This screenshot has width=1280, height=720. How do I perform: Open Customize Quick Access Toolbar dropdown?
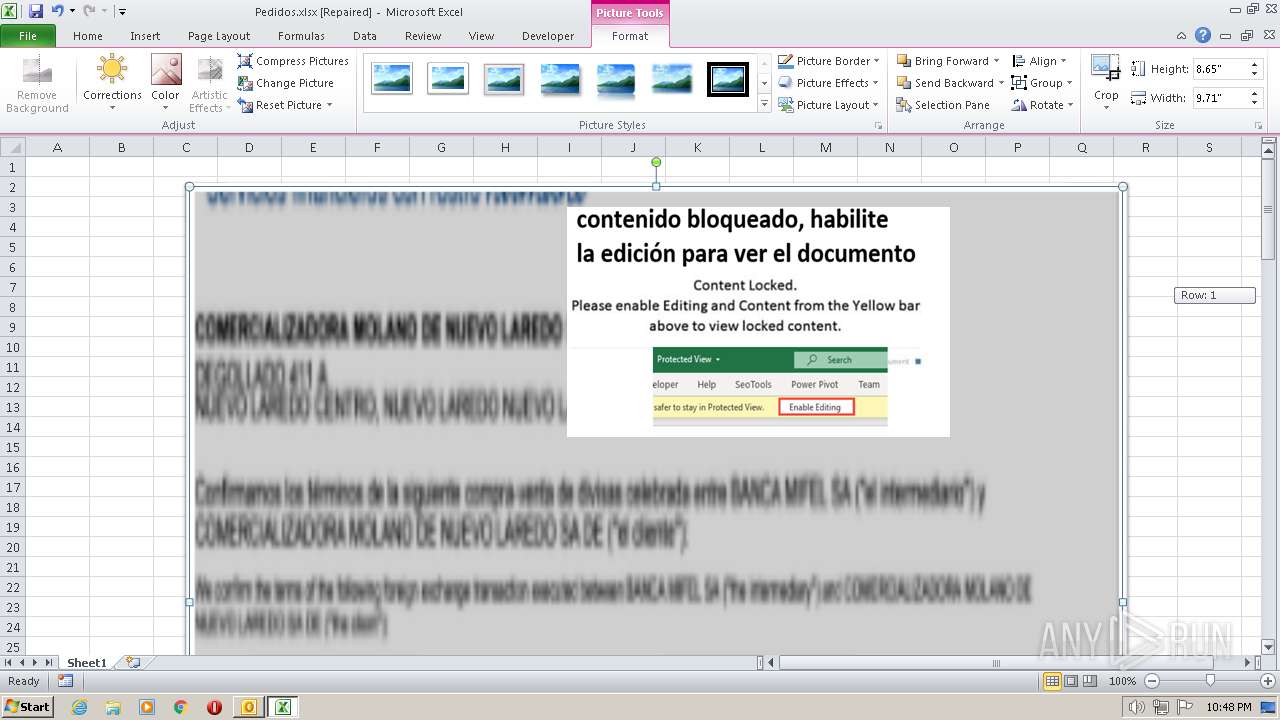(122, 12)
